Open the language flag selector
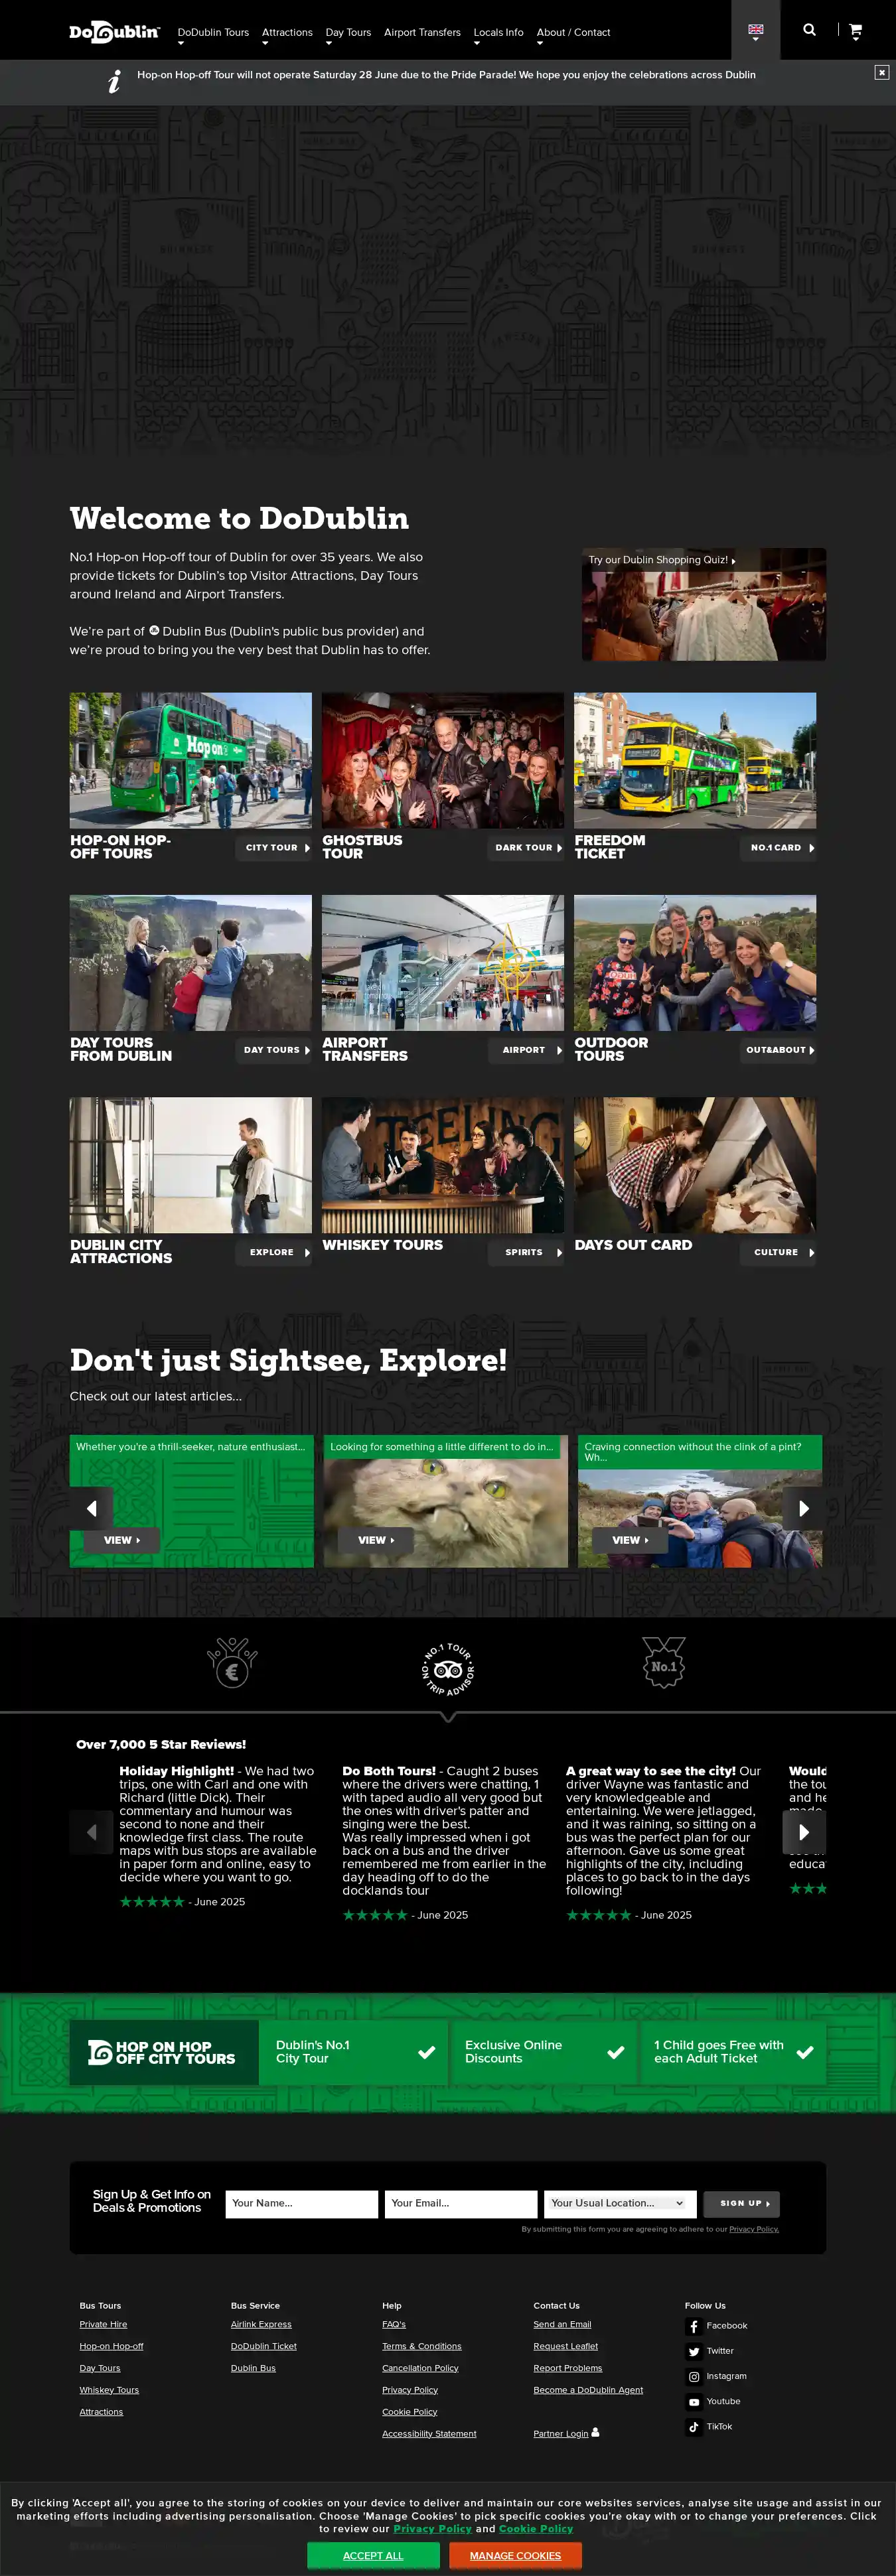The width and height of the screenshot is (896, 2576). pos(755,31)
